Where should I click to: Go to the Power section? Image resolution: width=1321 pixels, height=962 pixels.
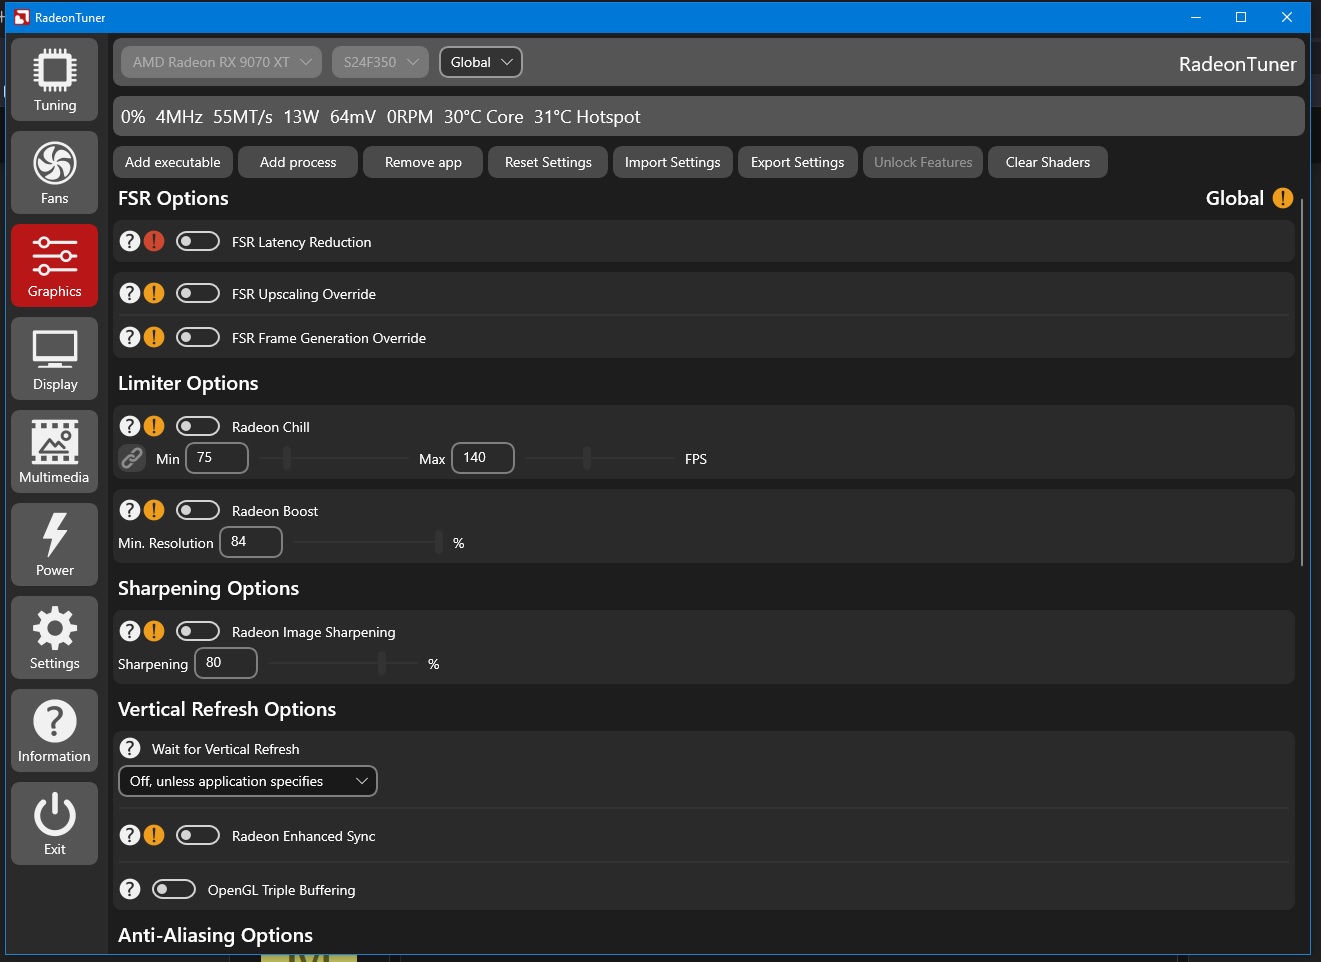click(x=54, y=545)
